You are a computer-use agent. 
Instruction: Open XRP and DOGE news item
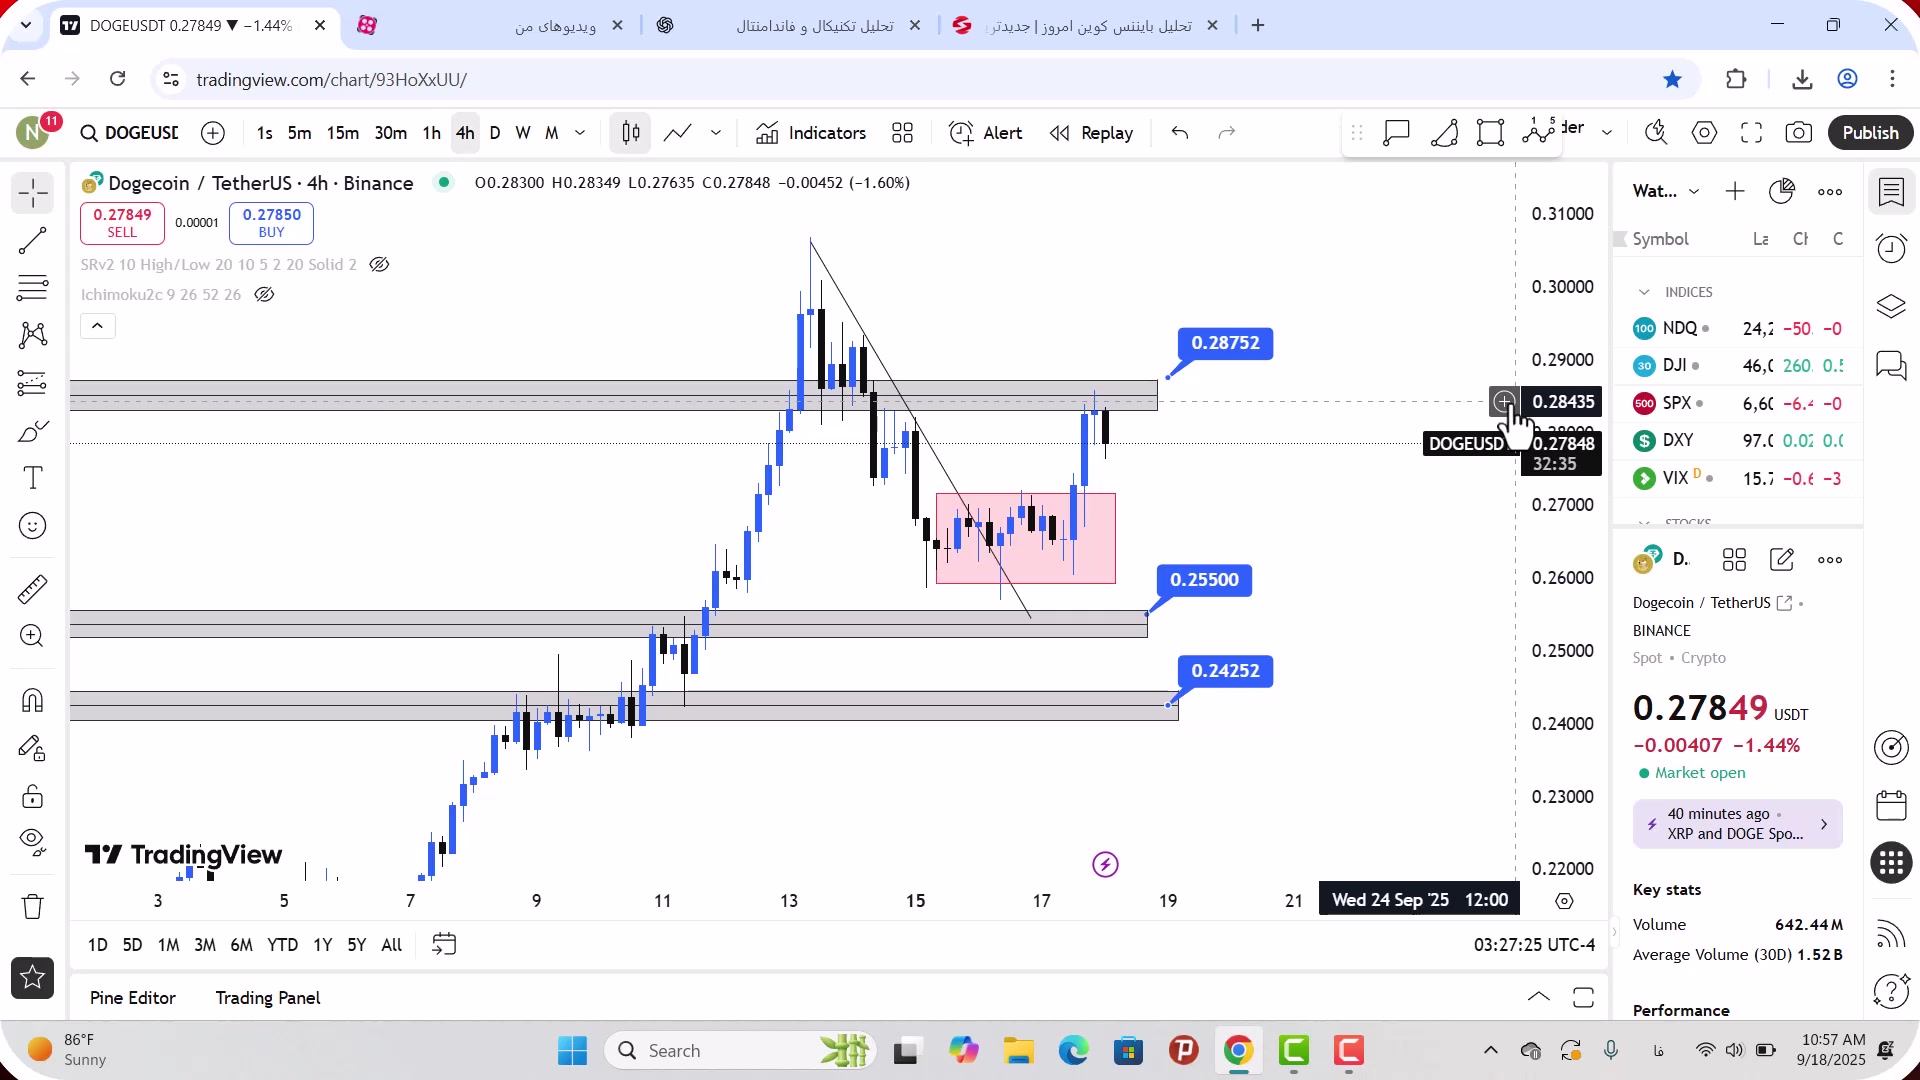click(x=1737, y=824)
